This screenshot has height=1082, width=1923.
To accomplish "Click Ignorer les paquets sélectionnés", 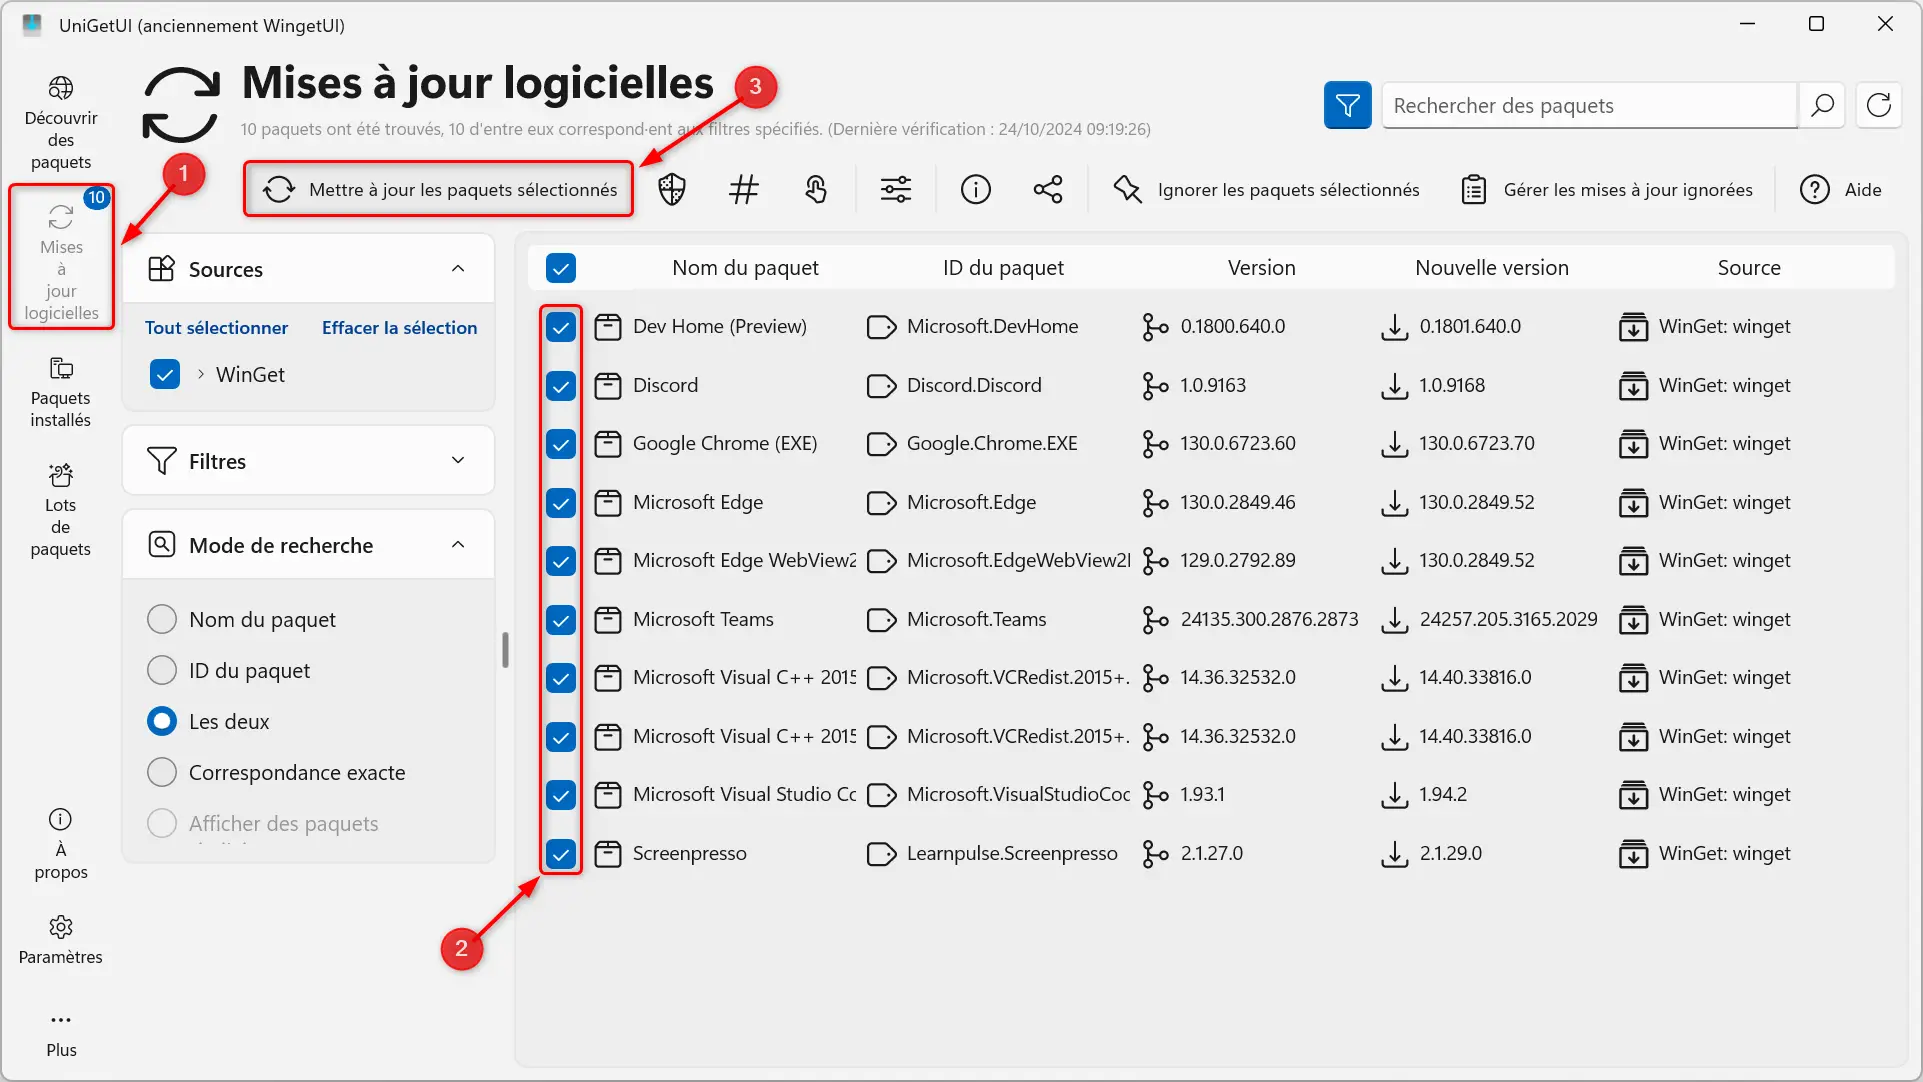I will pyautogui.click(x=1267, y=189).
